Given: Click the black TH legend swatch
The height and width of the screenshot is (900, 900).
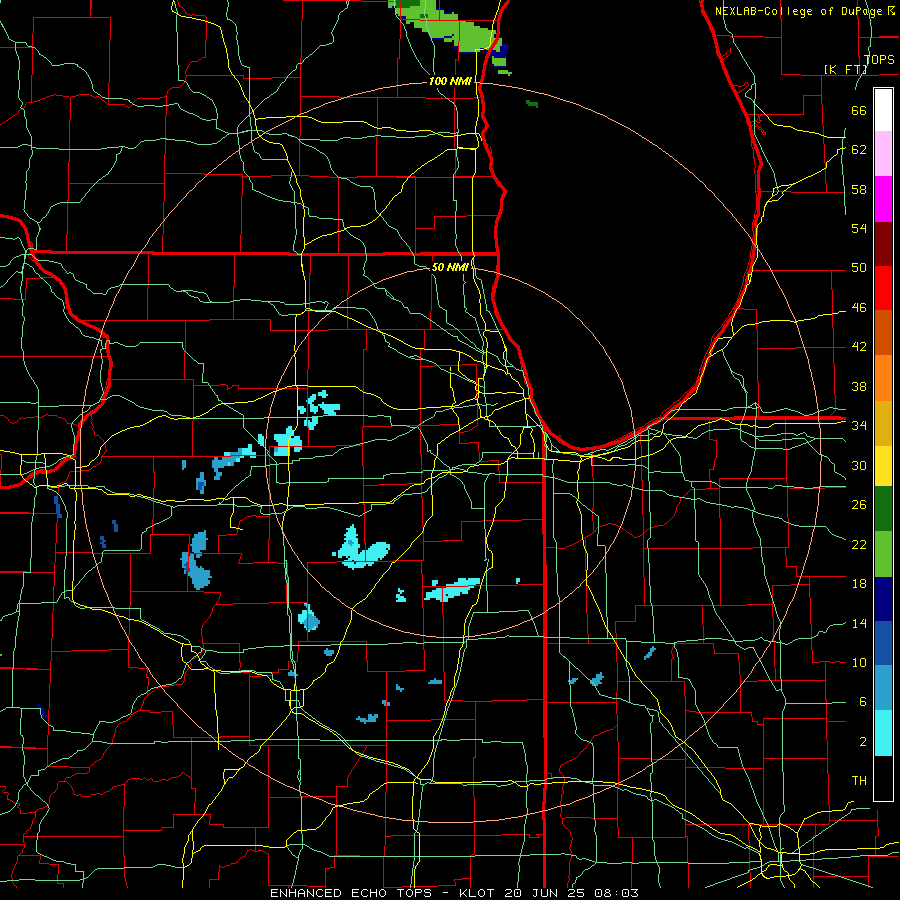Looking at the screenshot, I should pos(883,778).
